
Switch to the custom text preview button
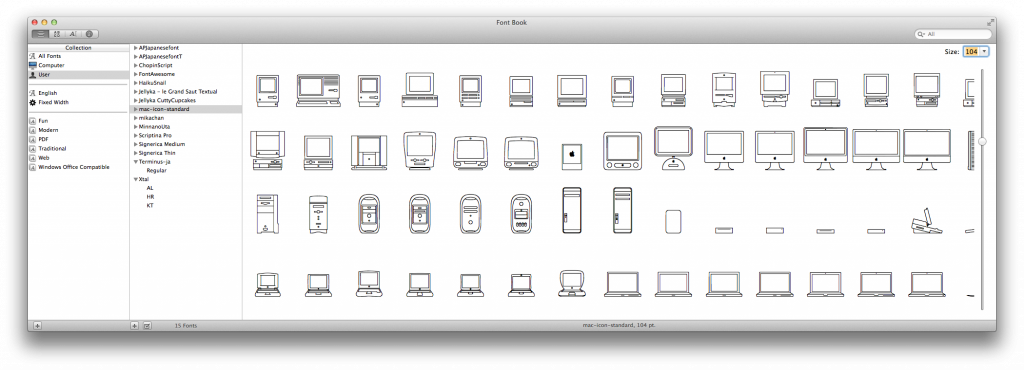(72, 34)
